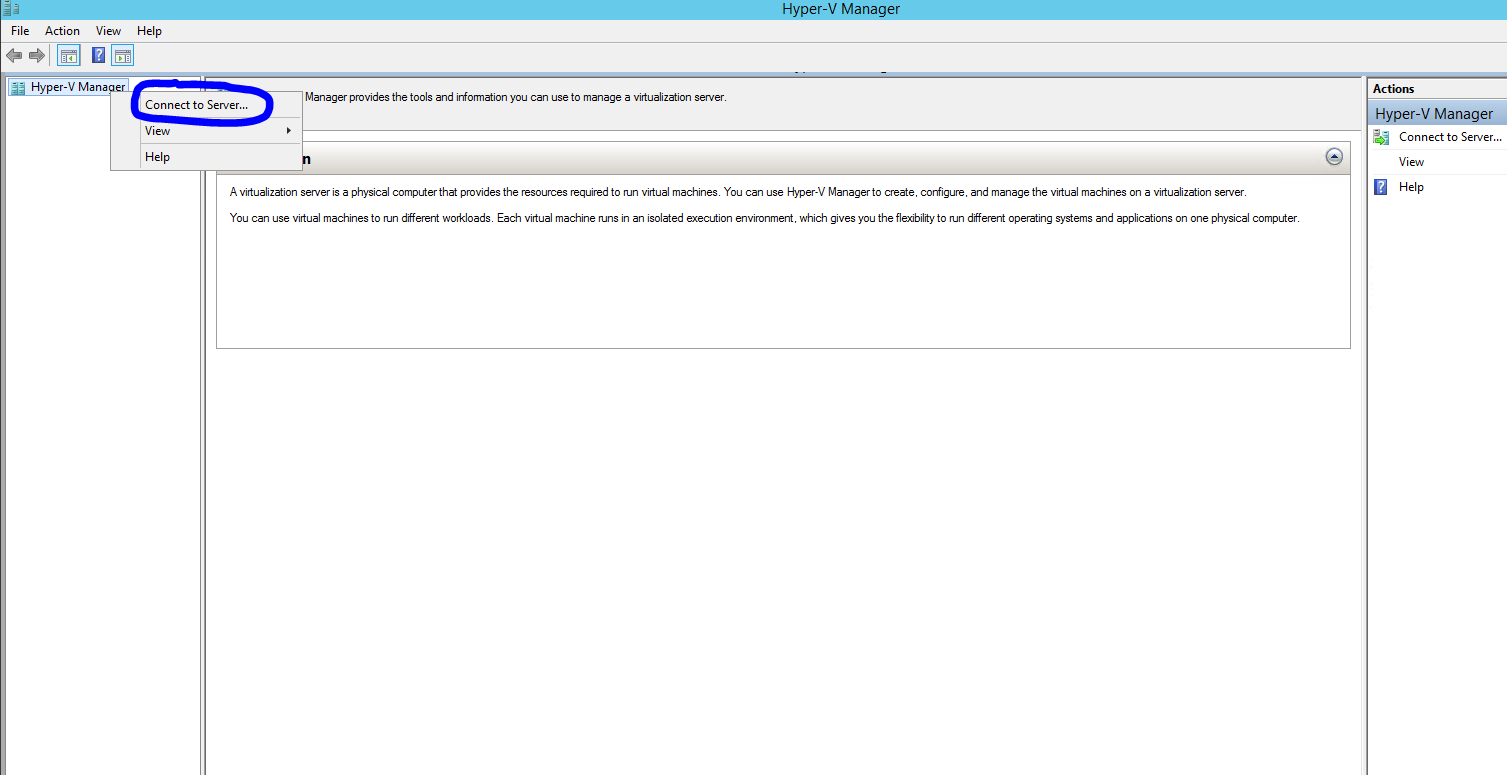Open the File menu
Screen dimensions: 1507x775
[x=20, y=31]
